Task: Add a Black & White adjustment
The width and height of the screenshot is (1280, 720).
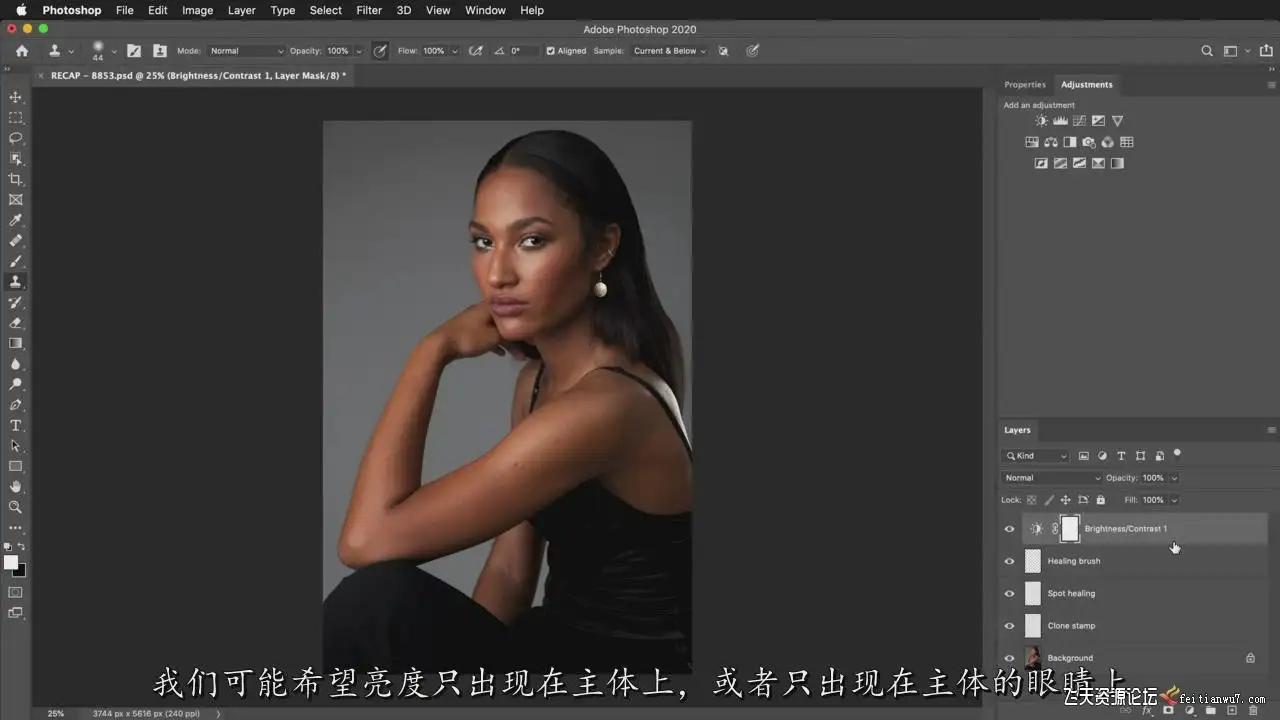Action: click(x=1070, y=142)
